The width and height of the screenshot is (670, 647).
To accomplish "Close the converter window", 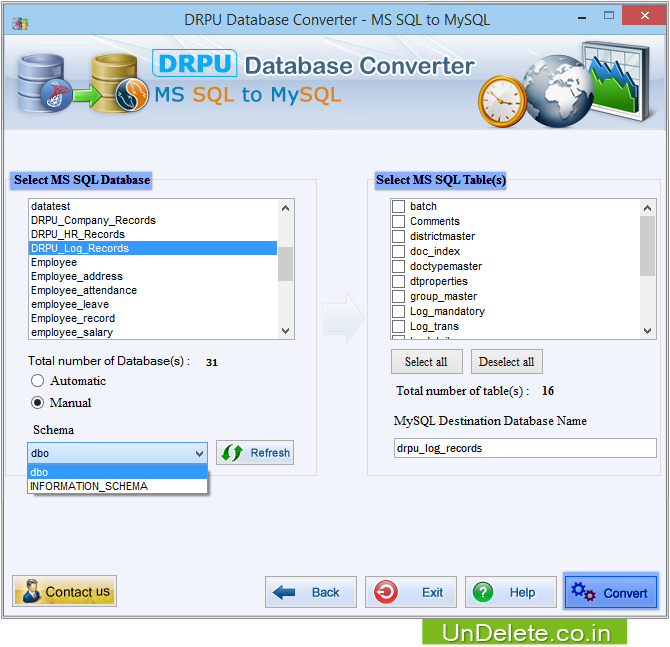I will pyautogui.click(x=645, y=16).
